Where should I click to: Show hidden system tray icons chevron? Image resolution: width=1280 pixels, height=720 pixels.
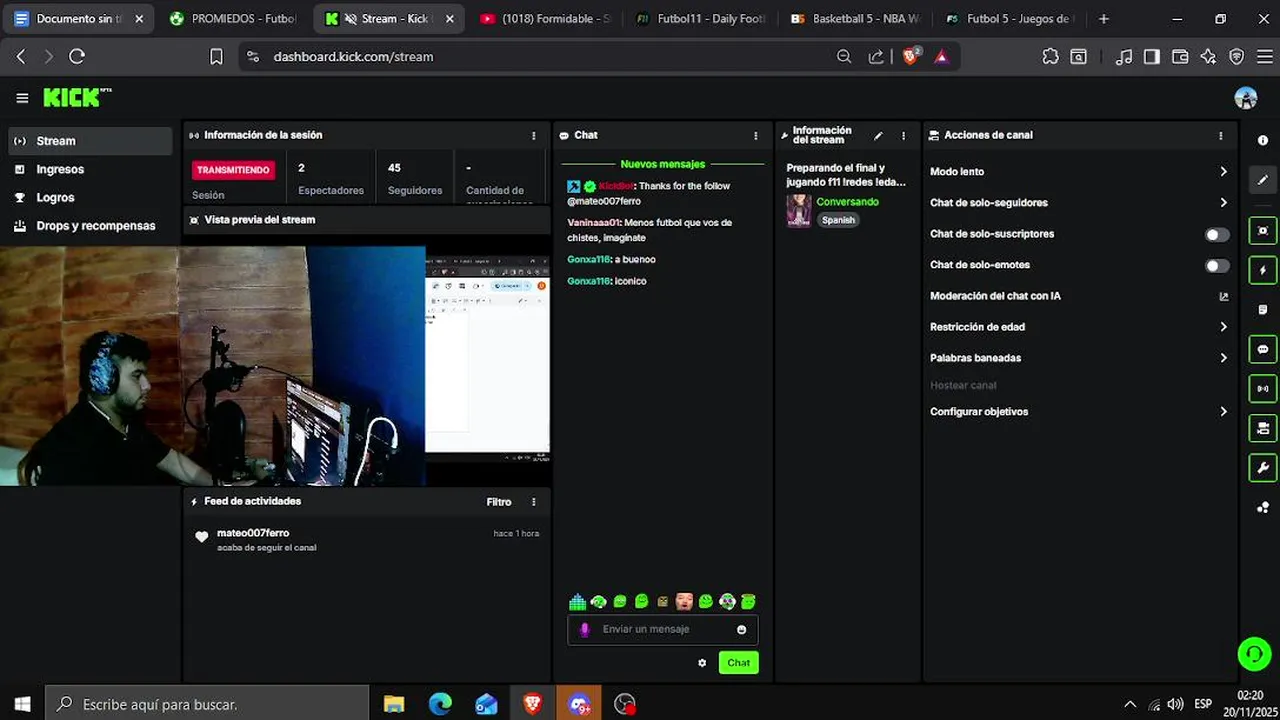pos(1130,704)
